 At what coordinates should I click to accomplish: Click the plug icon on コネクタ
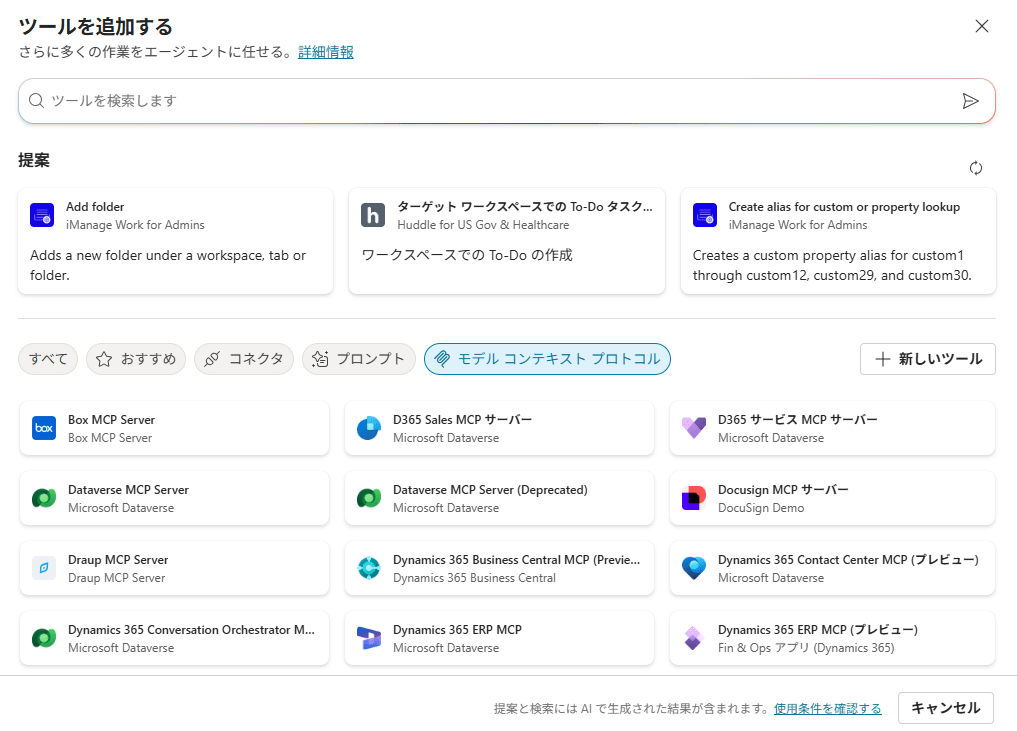point(212,359)
